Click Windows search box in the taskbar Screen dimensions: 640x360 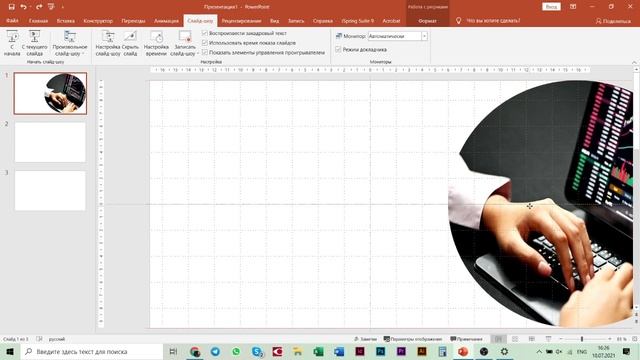[91, 351]
